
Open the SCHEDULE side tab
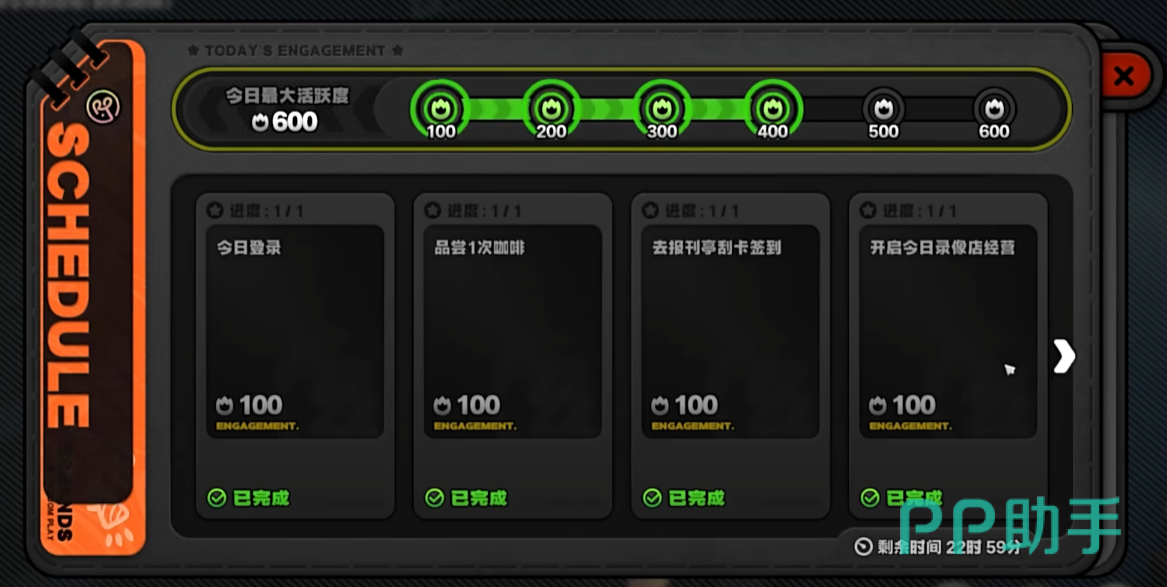(92, 298)
